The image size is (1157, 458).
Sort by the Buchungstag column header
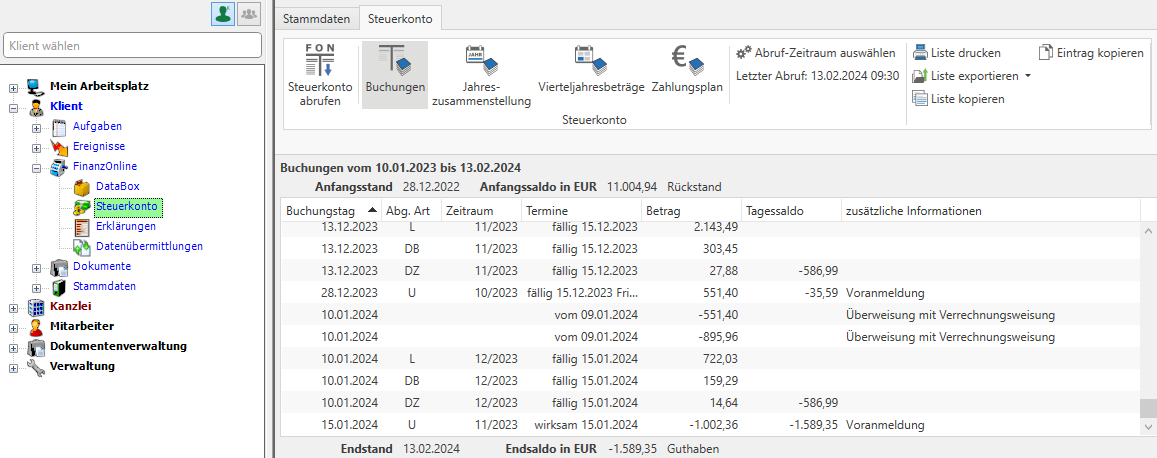coord(320,211)
